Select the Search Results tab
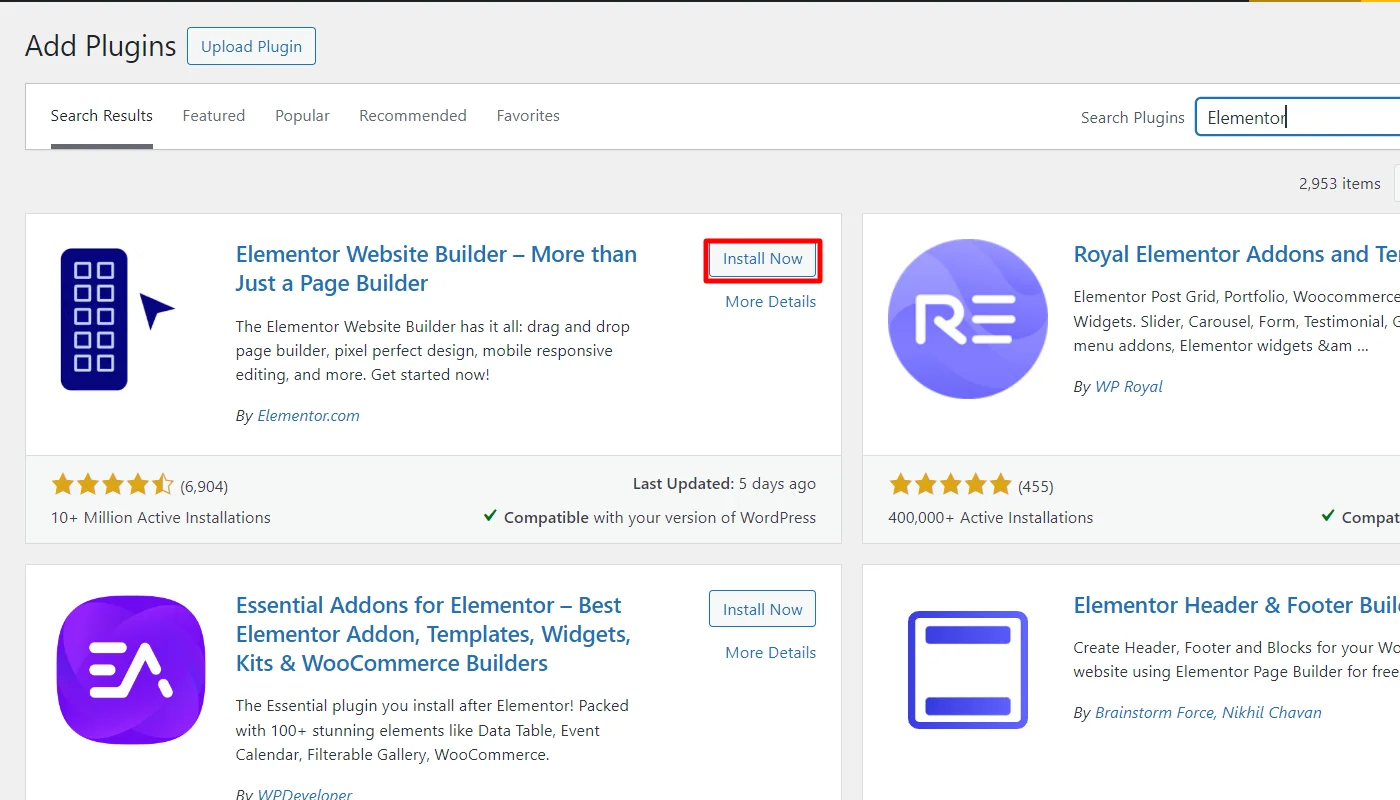 coord(102,116)
